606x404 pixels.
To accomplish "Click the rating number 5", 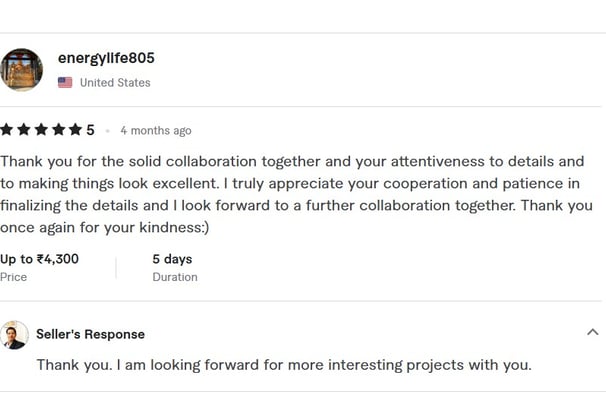I will click(x=90, y=130).
